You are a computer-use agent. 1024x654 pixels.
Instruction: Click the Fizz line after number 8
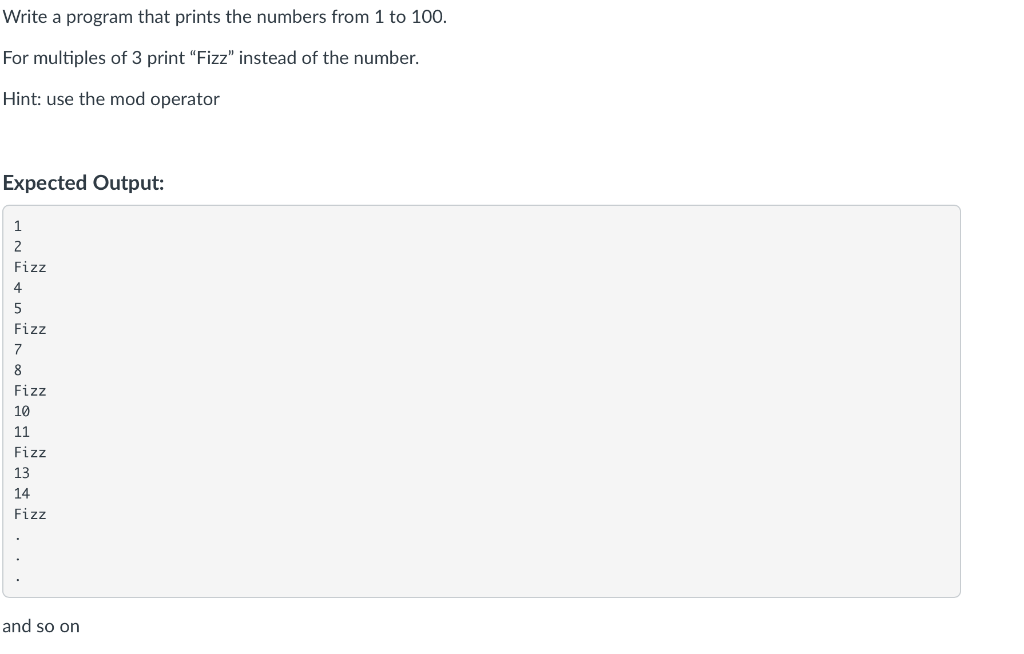coord(30,391)
